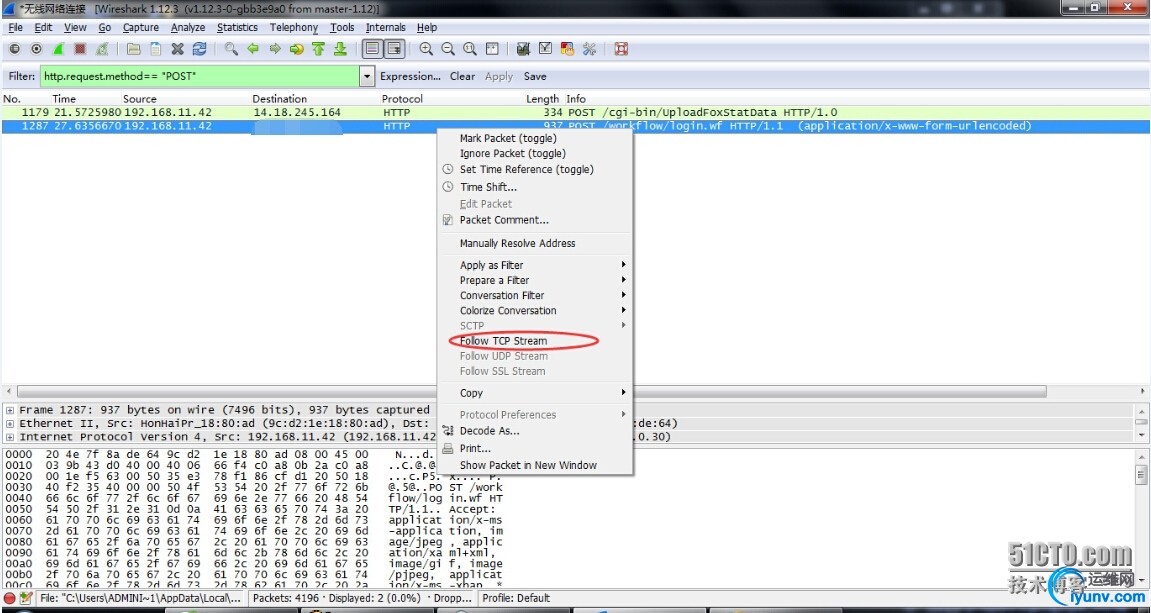Start a new live capture (green fin)
Image resolution: width=1151 pixels, height=613 pixels.
point(59,49)
